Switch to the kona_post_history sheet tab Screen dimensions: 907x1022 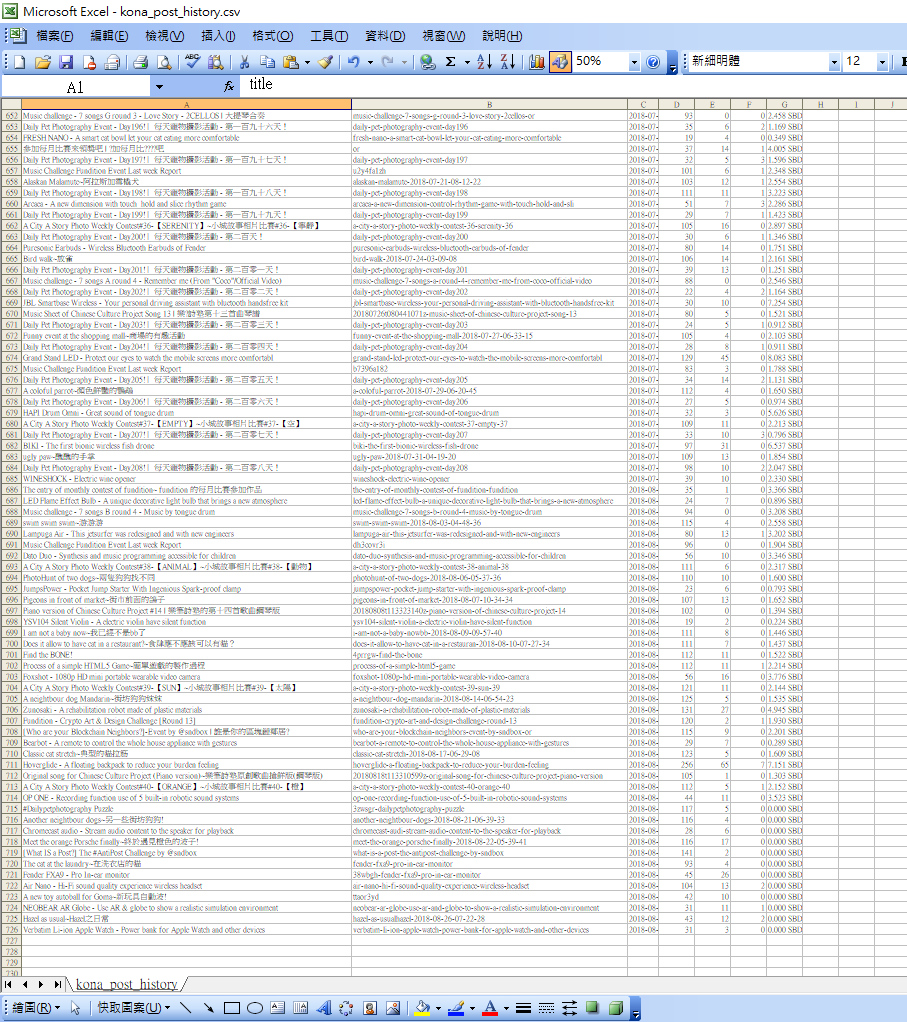126,984
